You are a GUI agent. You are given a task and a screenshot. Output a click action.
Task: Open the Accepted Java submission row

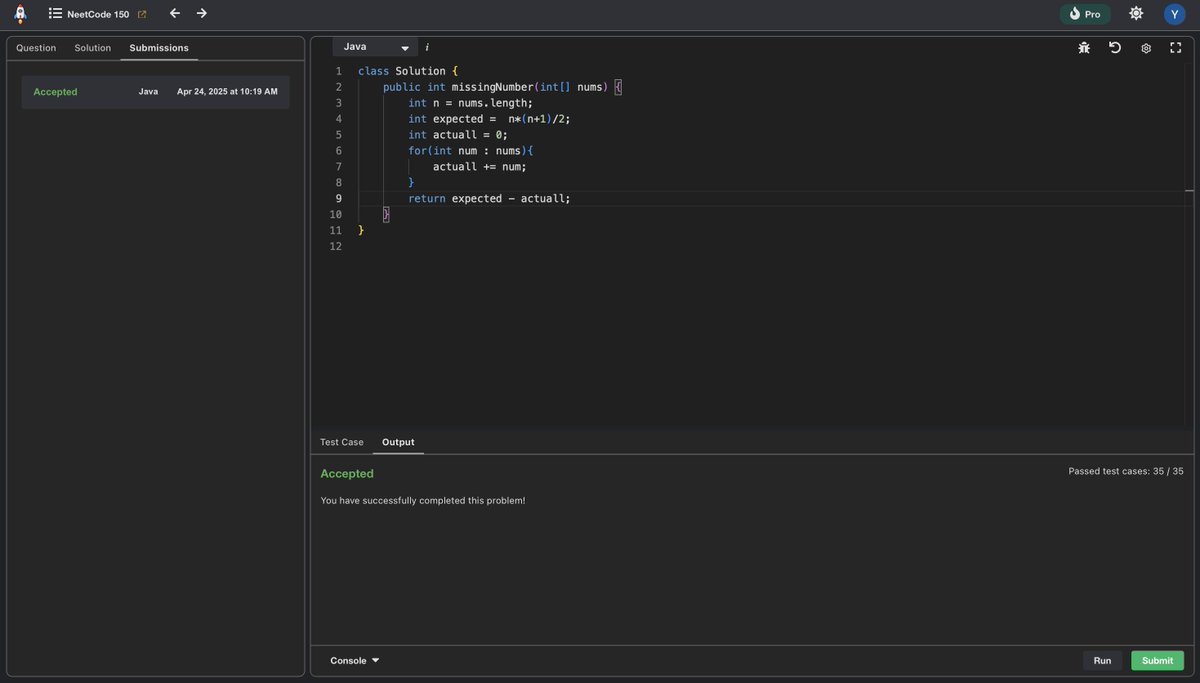pyautogui.click(x=155, y=92)
